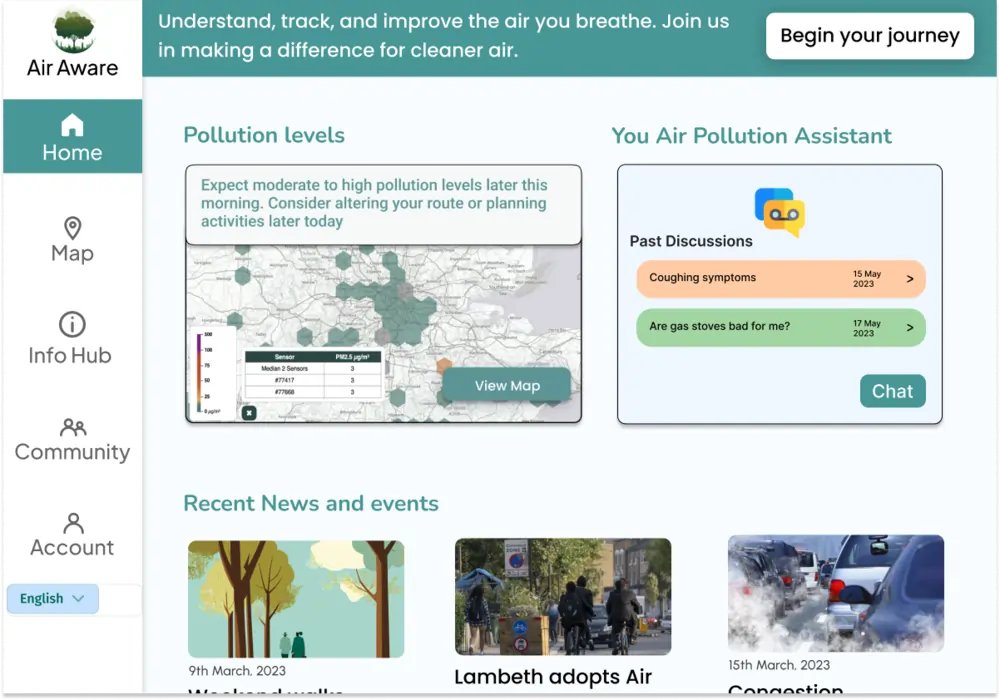Expand the Coughing symptoms discussion arrow
The width and height of the screenshot is (1000, 700).
point(909,279)
